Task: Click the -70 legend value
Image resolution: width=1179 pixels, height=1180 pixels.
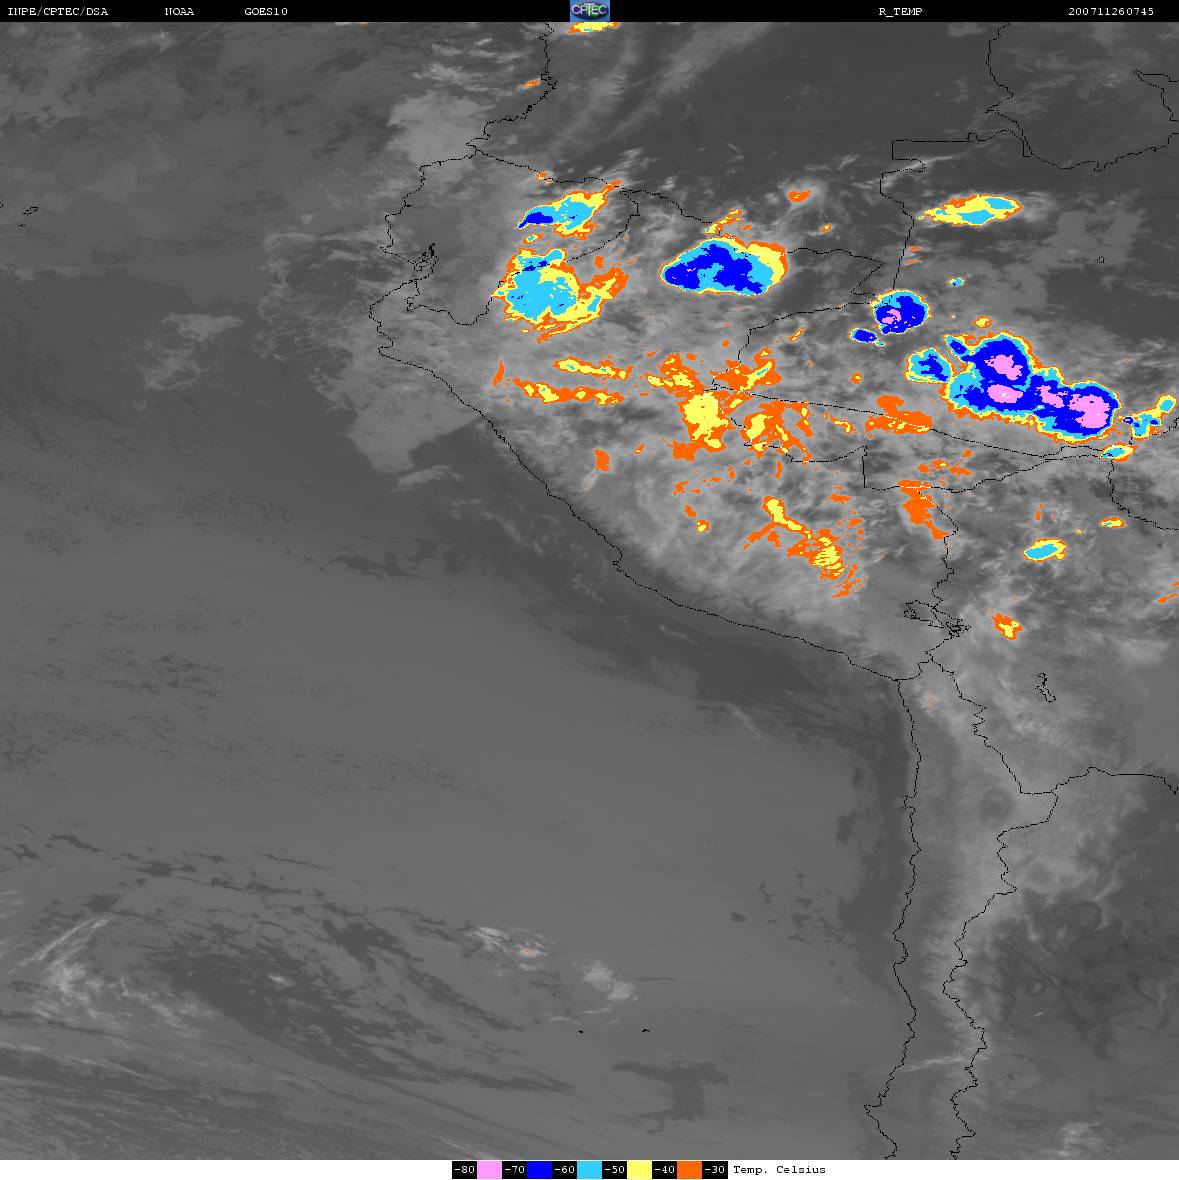Action: point(515,1169)
